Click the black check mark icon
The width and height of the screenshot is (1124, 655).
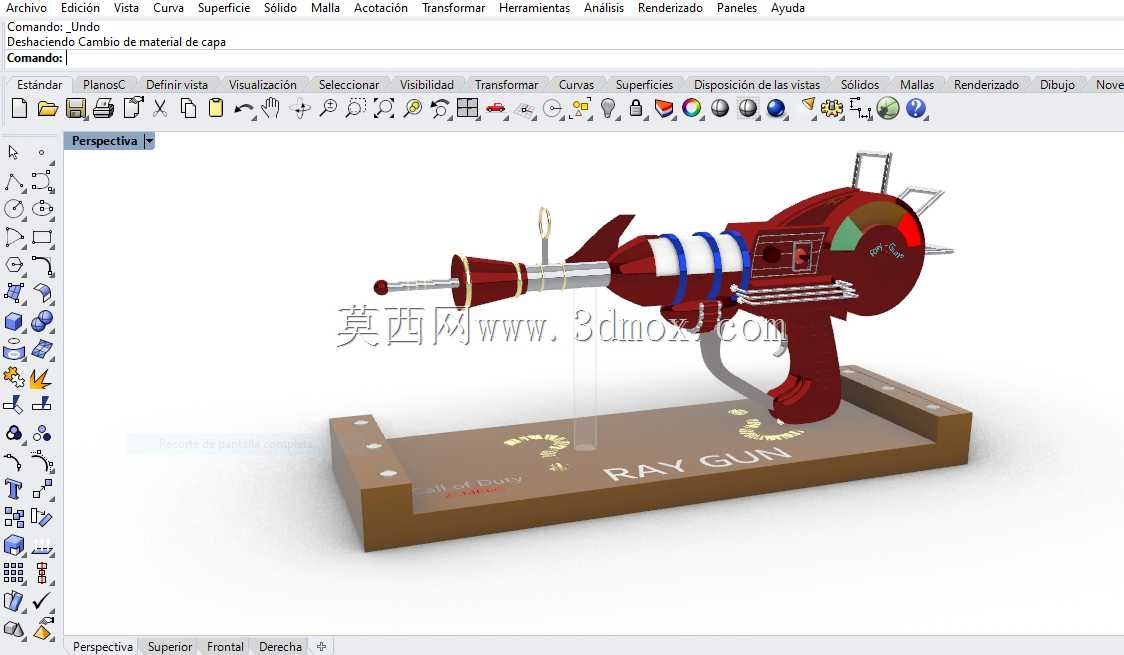click(42, 601)
